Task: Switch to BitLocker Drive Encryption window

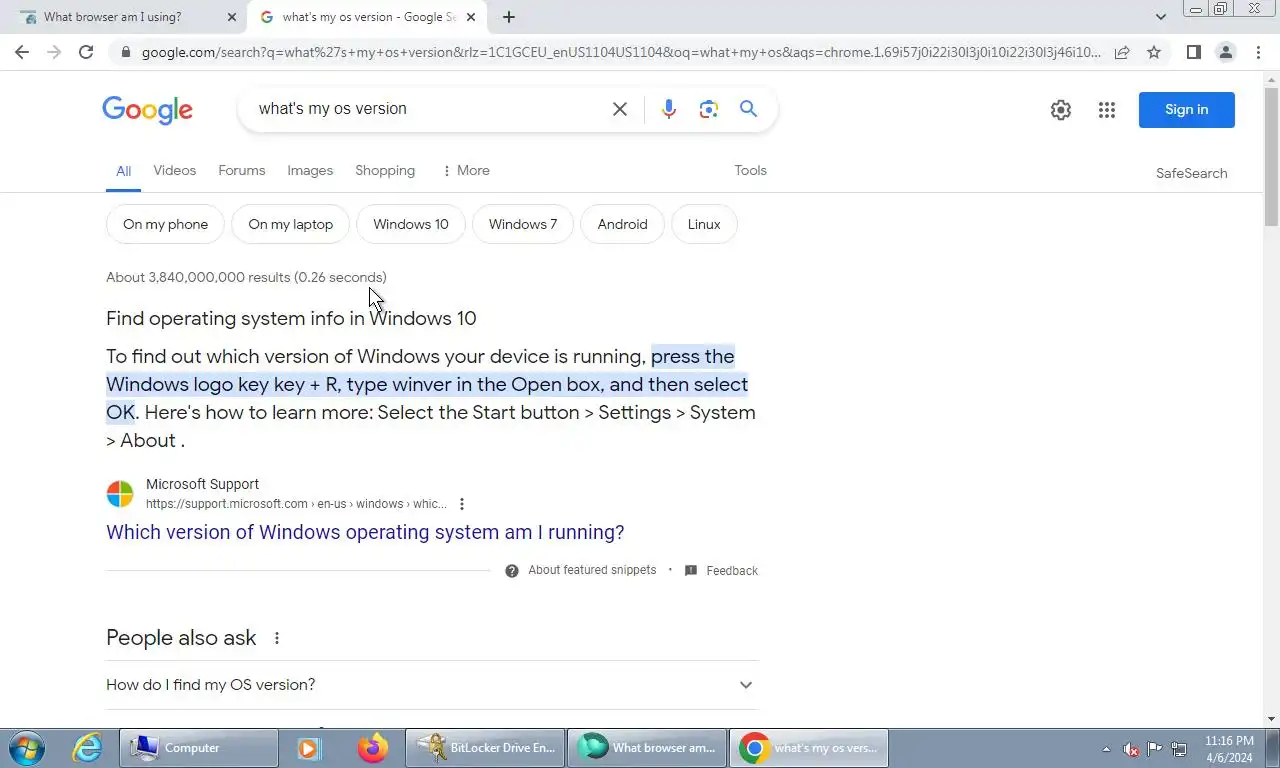Action: pyautogui.click(x=485, y=748)
